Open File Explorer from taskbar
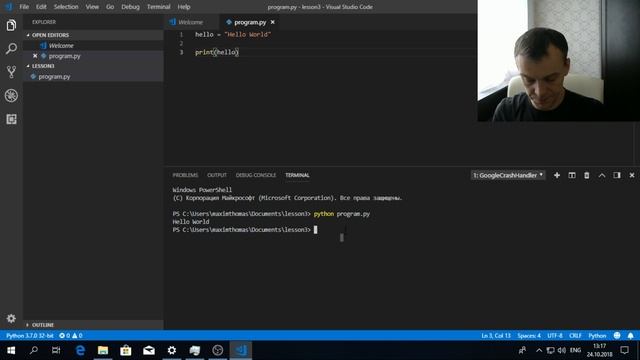Screen dimensions: 640x360 [103, 350]
